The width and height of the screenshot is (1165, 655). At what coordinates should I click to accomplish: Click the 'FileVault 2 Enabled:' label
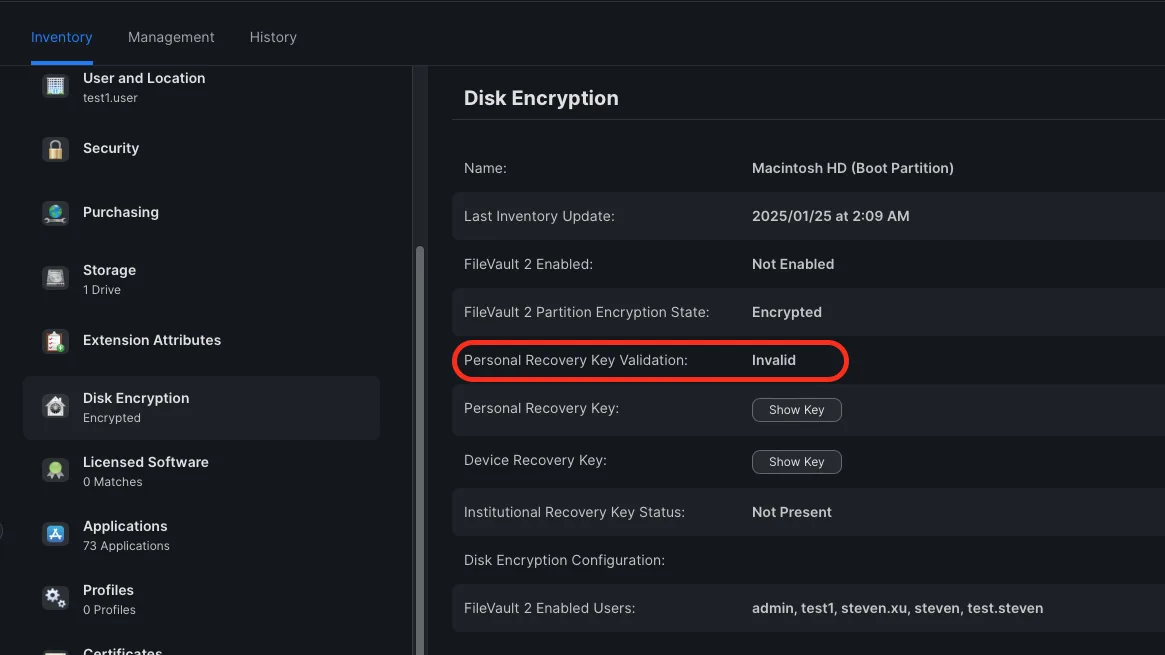[528, 264]
